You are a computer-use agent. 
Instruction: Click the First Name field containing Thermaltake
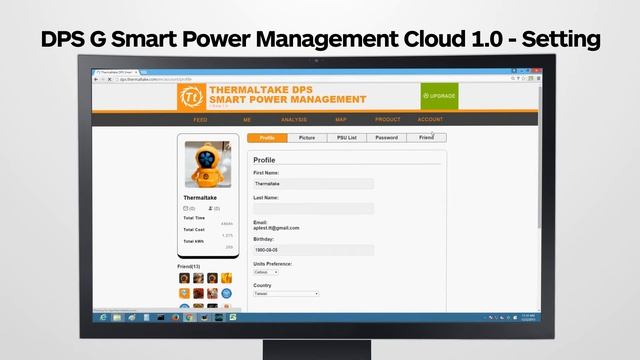(x=313, y=184)
